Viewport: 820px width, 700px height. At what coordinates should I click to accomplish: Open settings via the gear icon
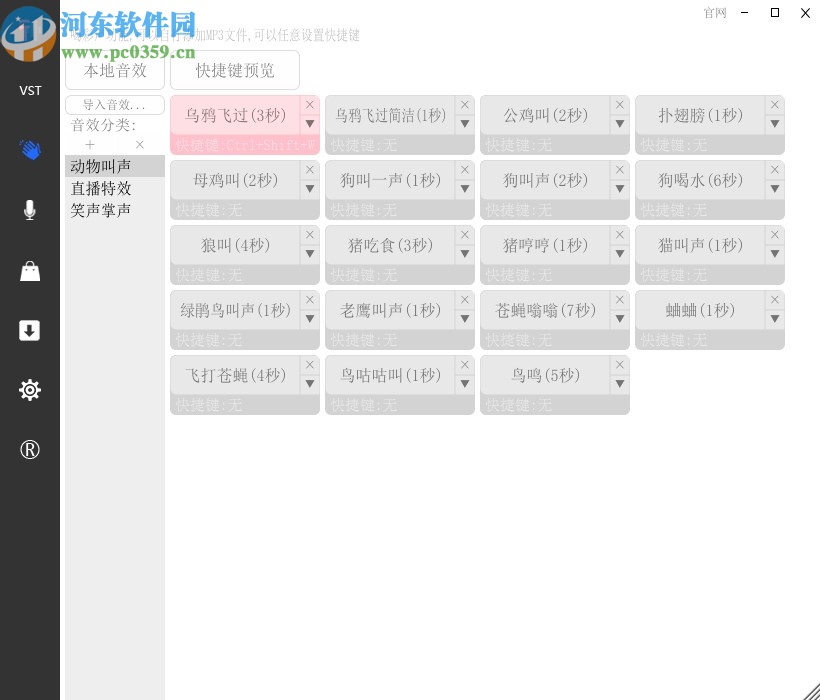(x=30, y=390)
